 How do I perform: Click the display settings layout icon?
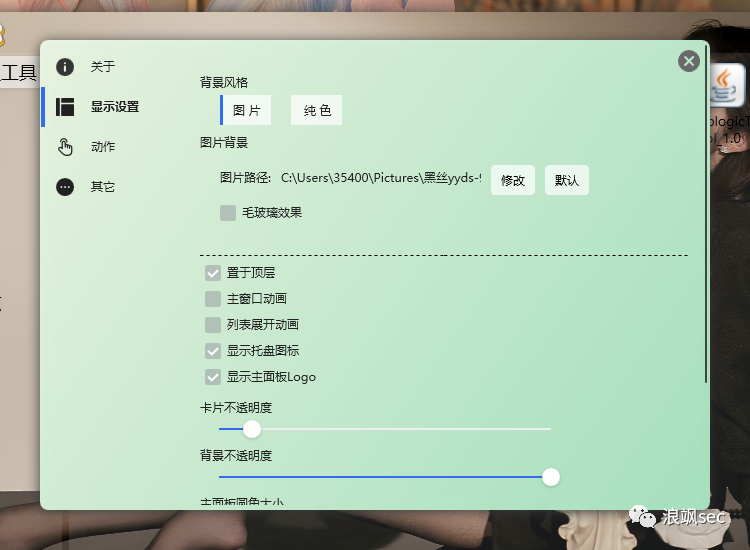coord(65,107)
